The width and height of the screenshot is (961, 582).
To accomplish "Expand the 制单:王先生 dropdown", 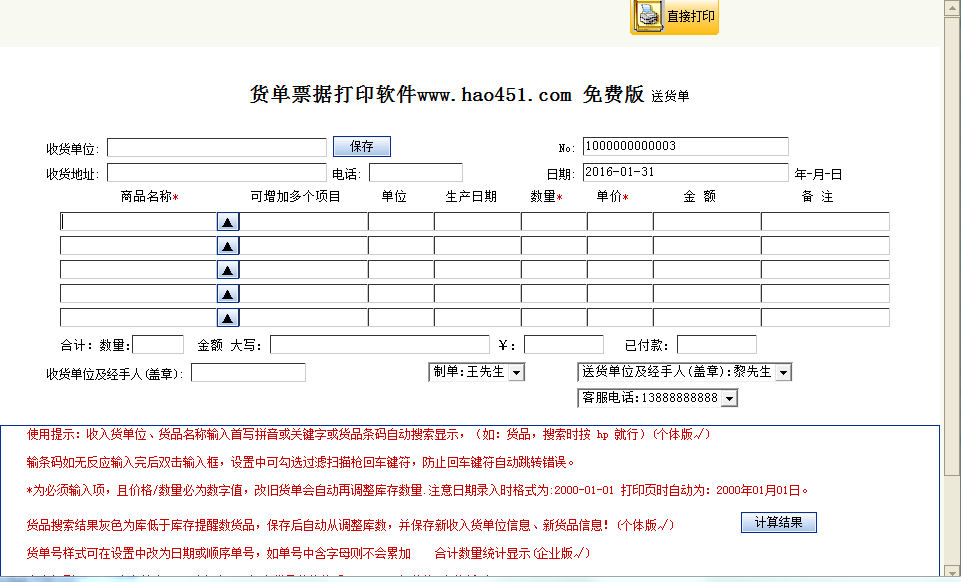I will pyautogui.click(x=517, y=372).
